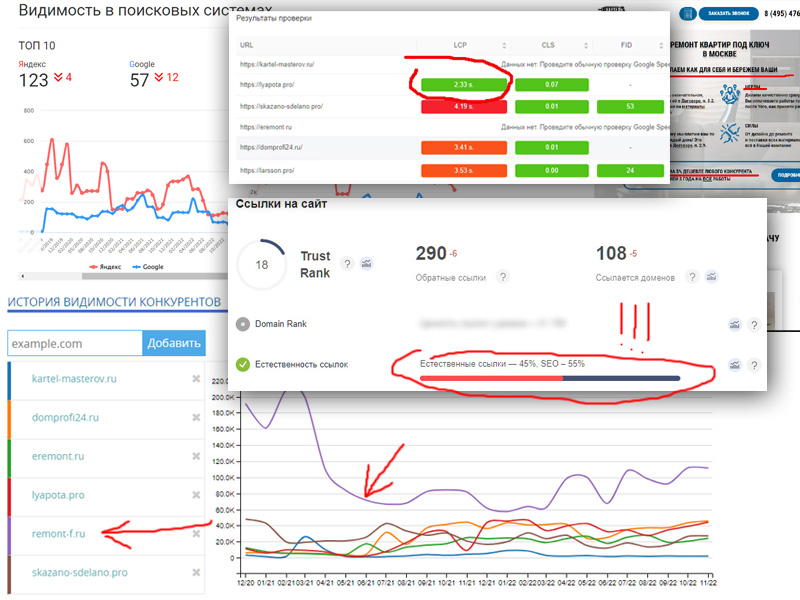Image resolution: width=800 pixels, height=600 pixels.
Task: Open chart icon next to Ссылается доменов
Action: pos(711,277)
